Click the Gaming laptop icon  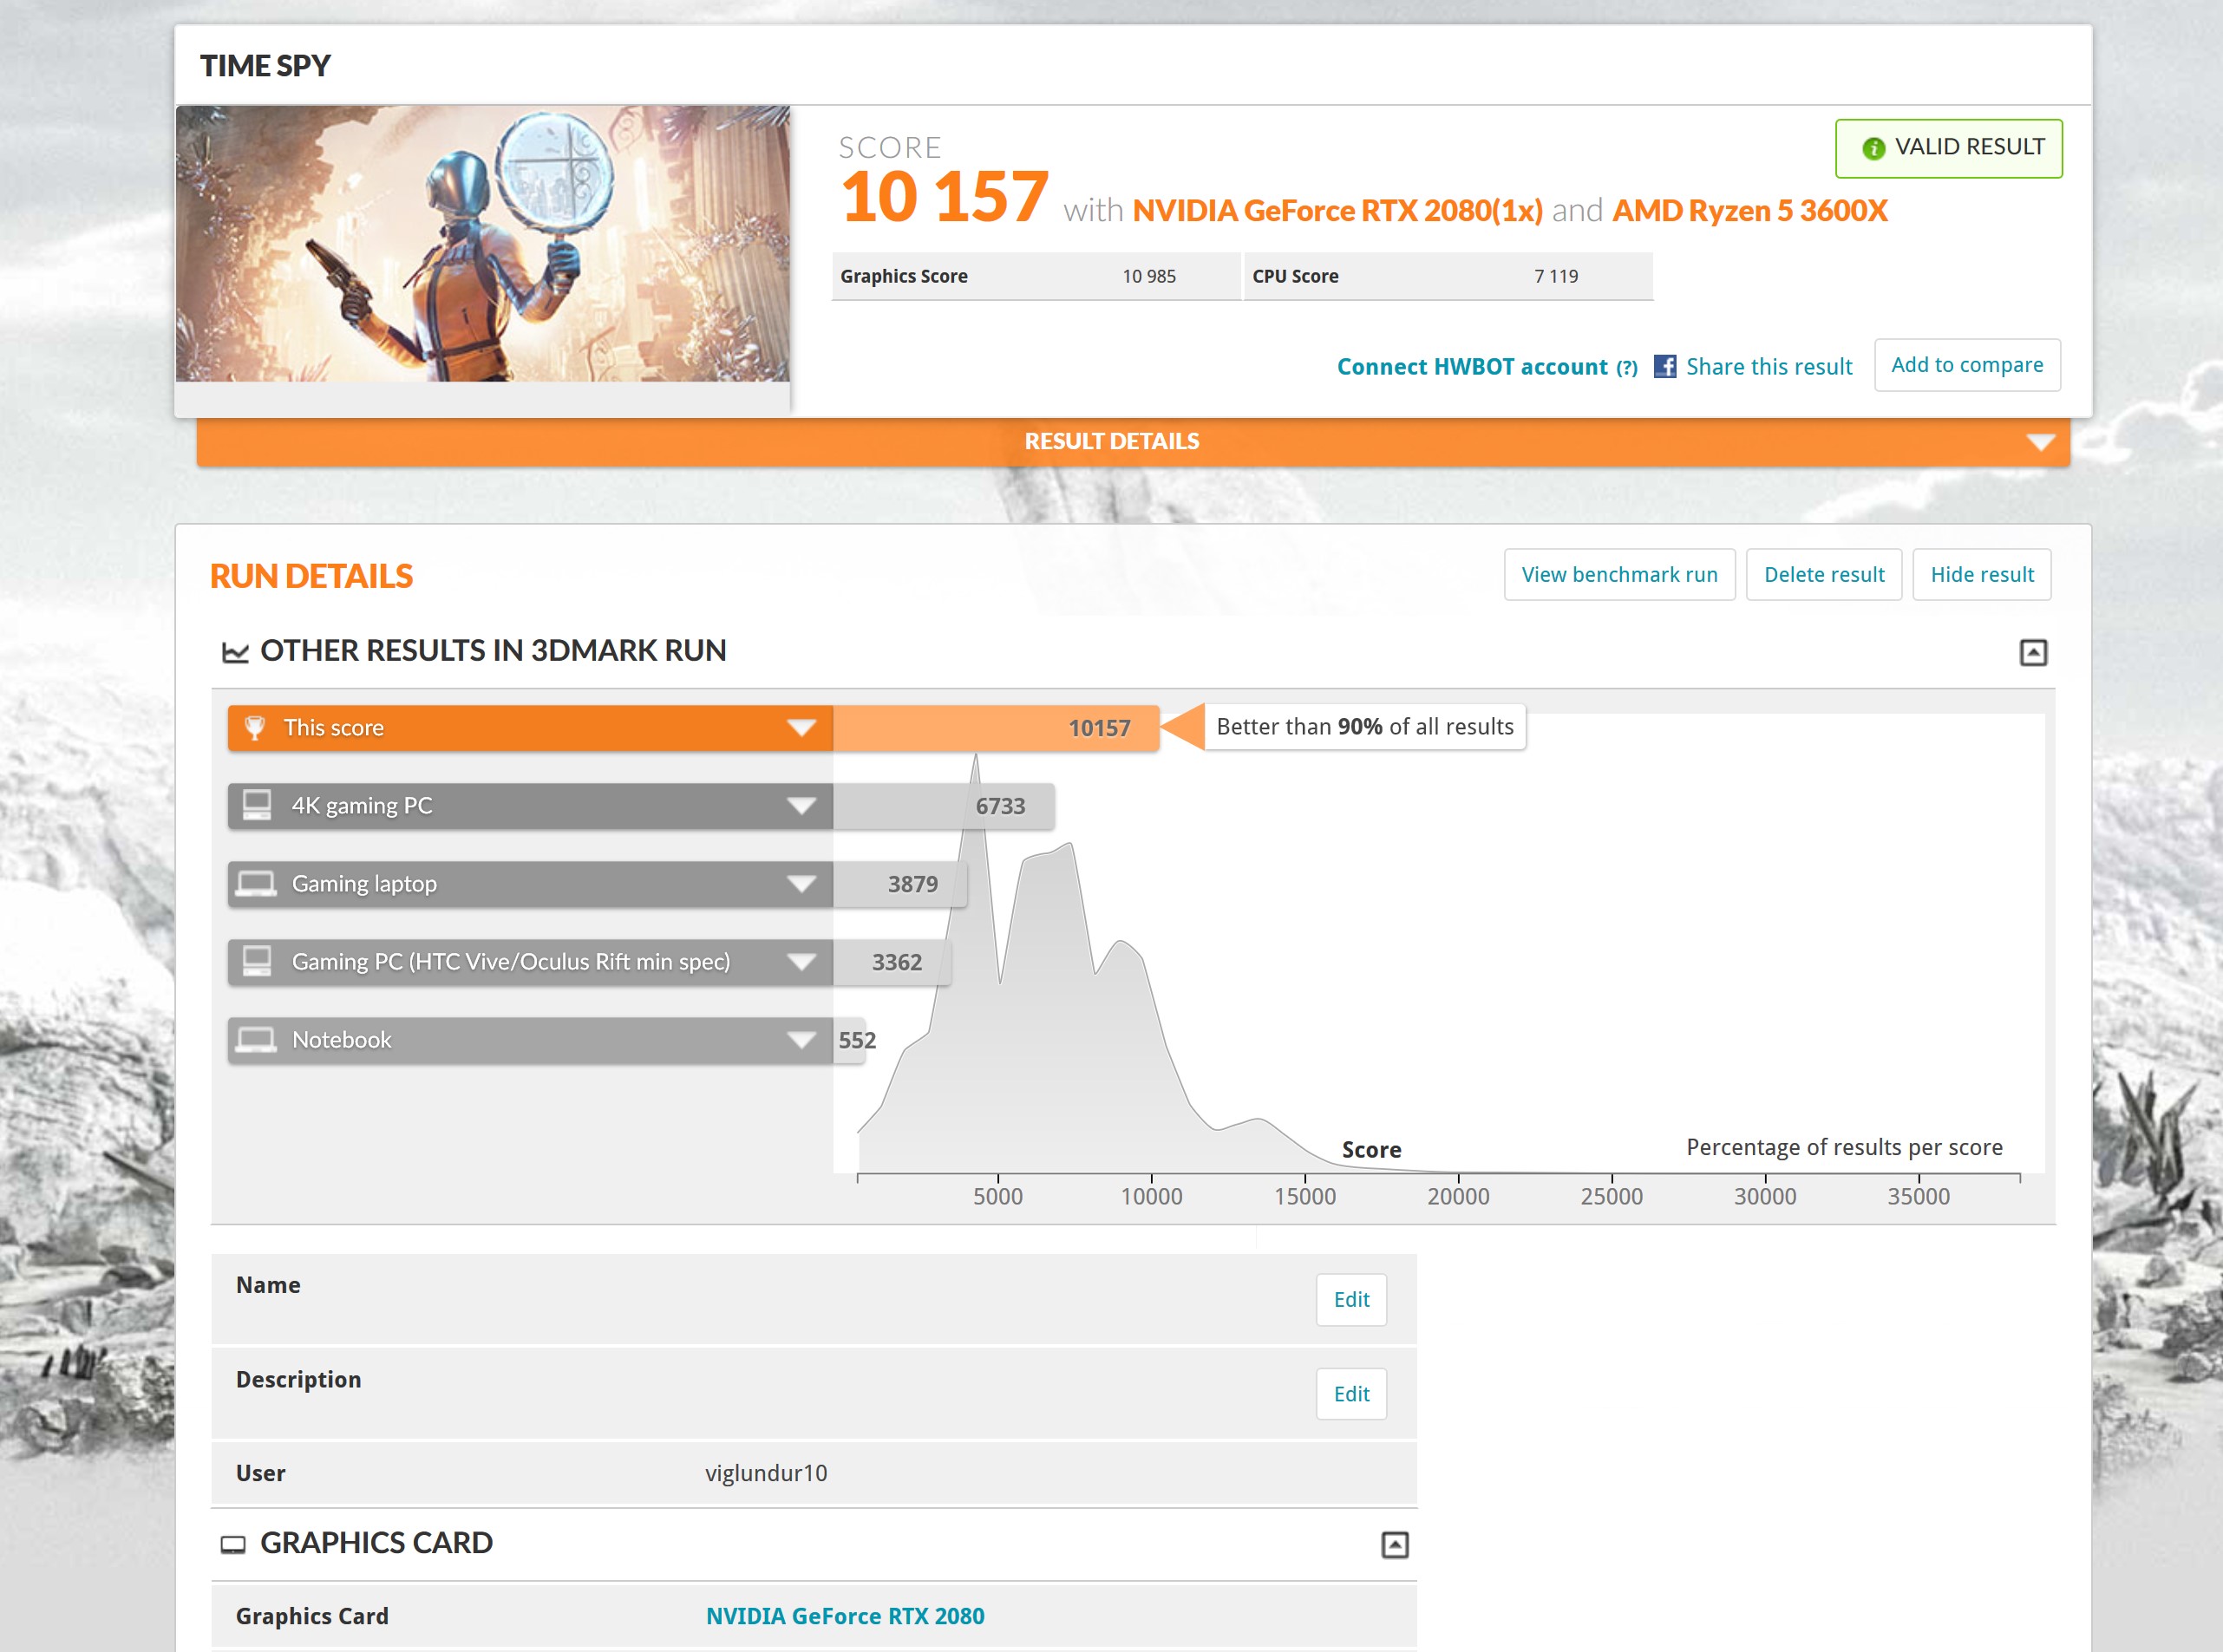(256, 884)
